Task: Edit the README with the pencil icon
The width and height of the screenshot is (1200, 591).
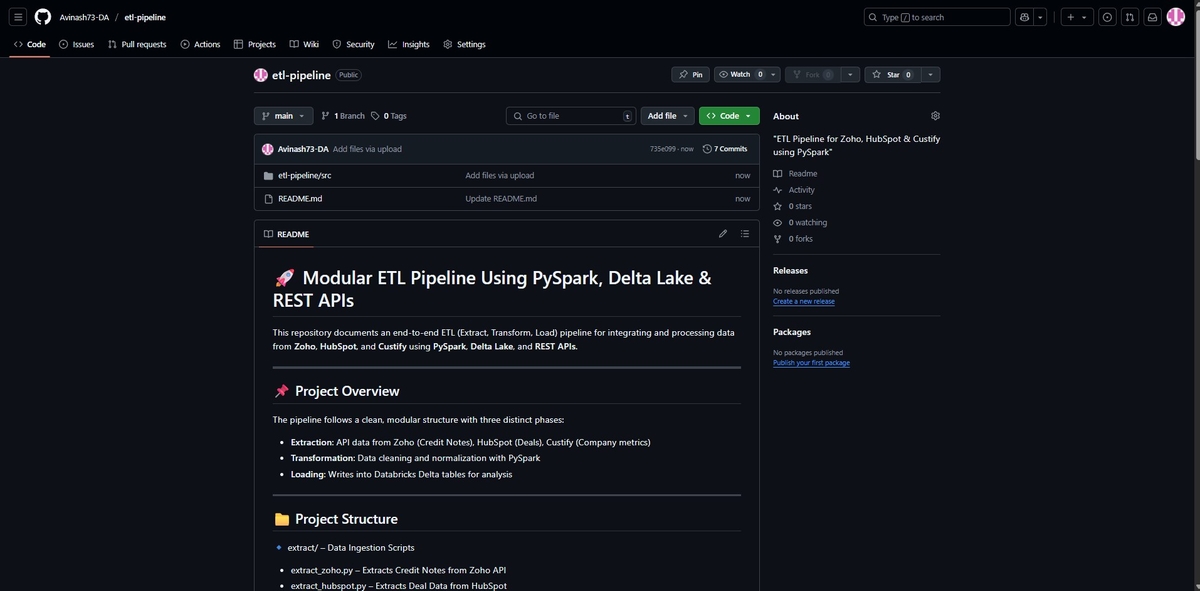Action: coord(722,234)
